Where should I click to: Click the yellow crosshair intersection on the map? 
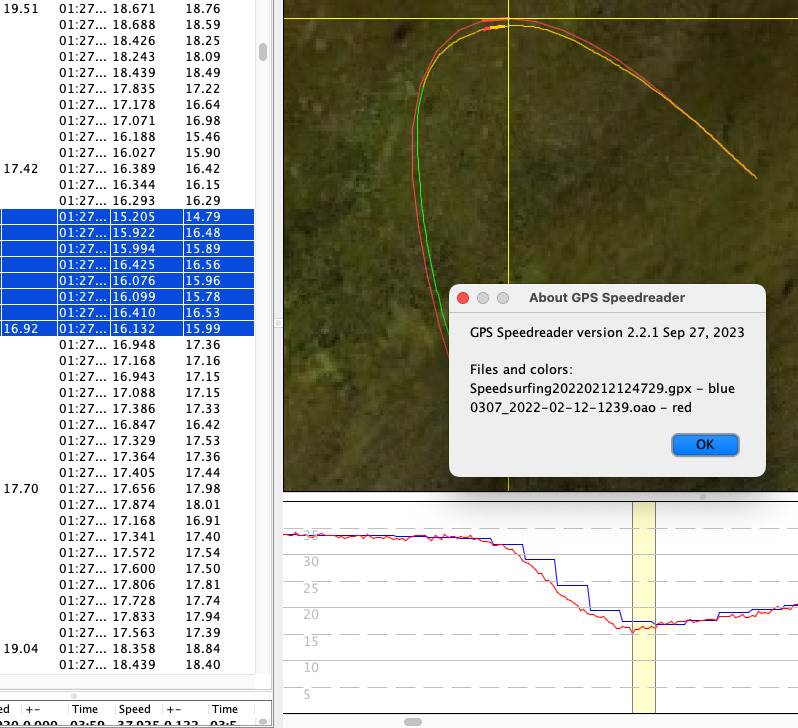click(x=509, y=19)
